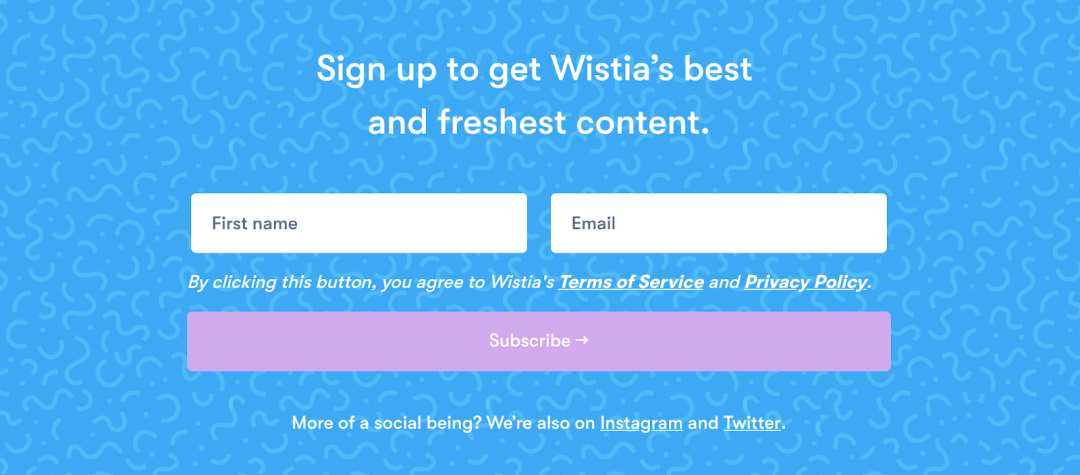This screenshot has width=1080, height=475.
Task: Select the word 'Subscribe' on the button
Action: 530,340
